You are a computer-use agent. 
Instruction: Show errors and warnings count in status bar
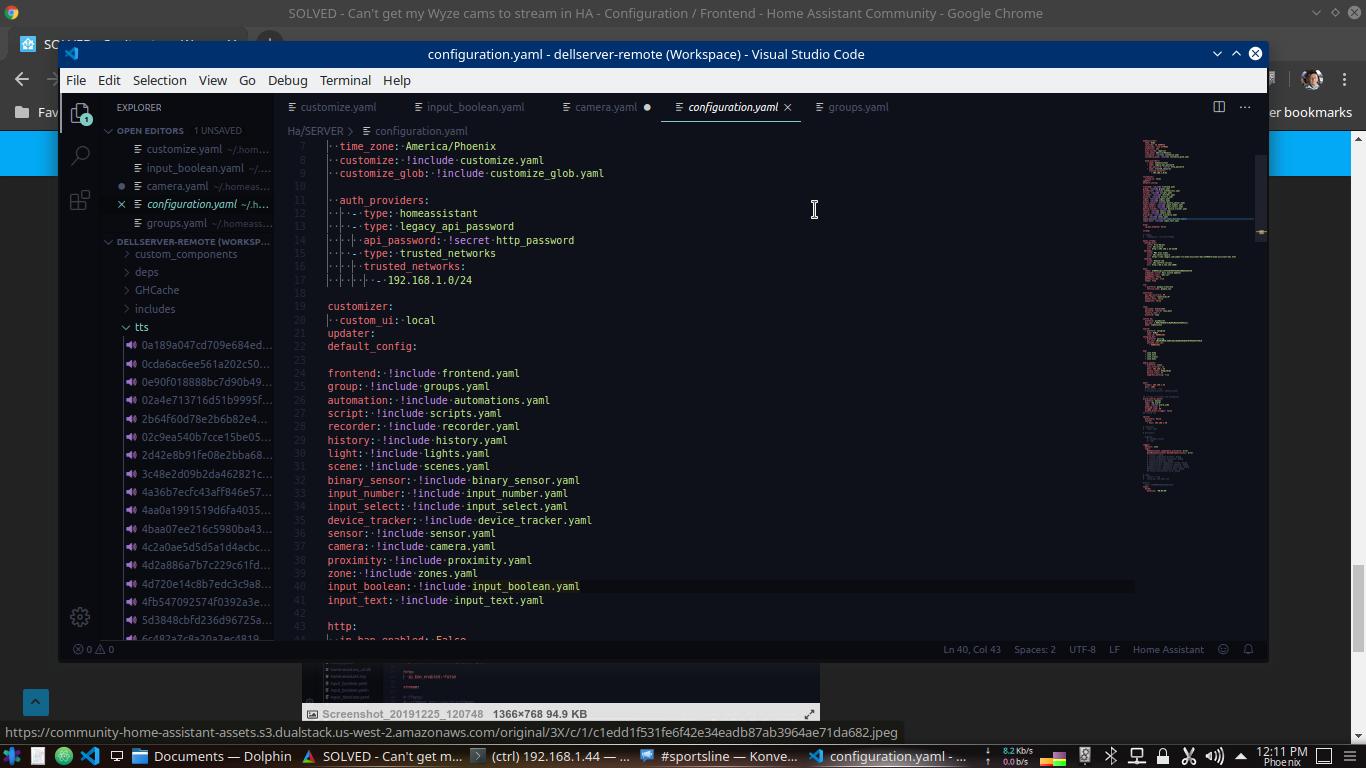click(x=93, y=649)
